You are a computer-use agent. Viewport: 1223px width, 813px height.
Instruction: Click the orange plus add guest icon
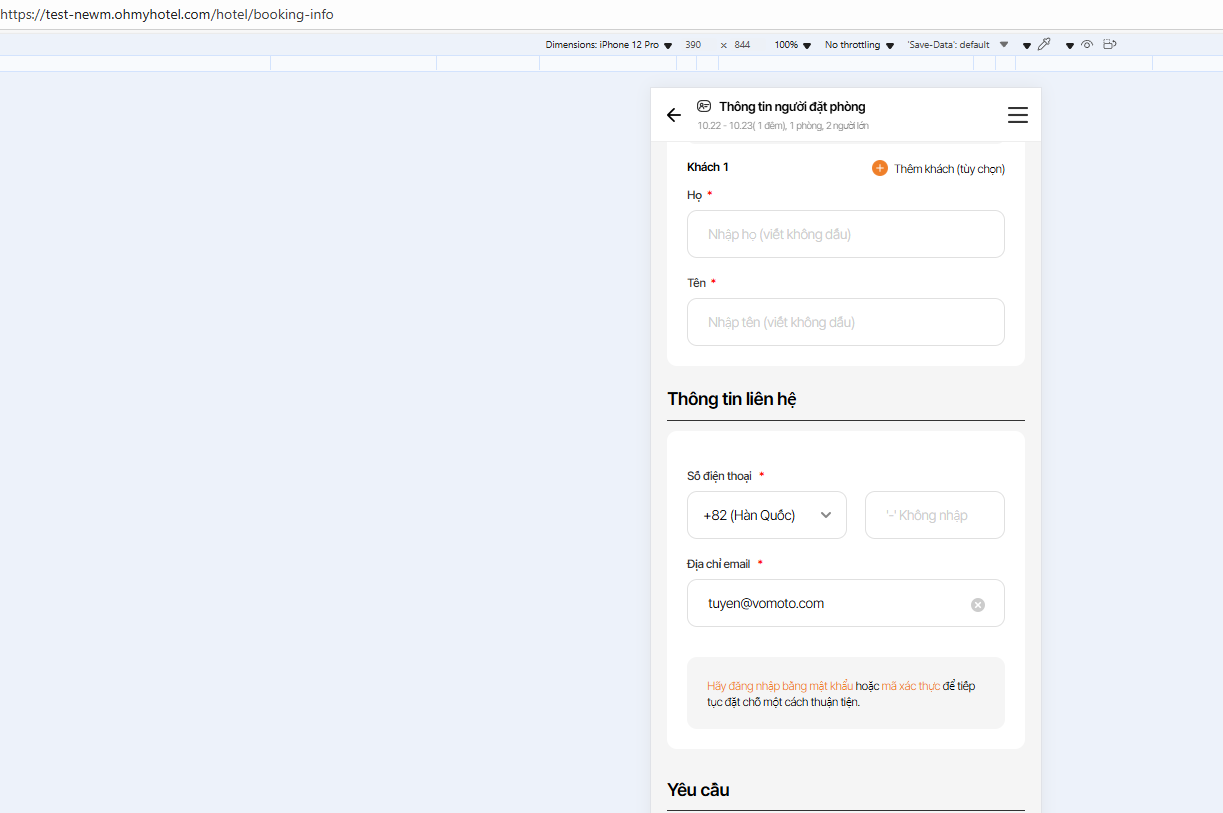click(x=880, y=168)
